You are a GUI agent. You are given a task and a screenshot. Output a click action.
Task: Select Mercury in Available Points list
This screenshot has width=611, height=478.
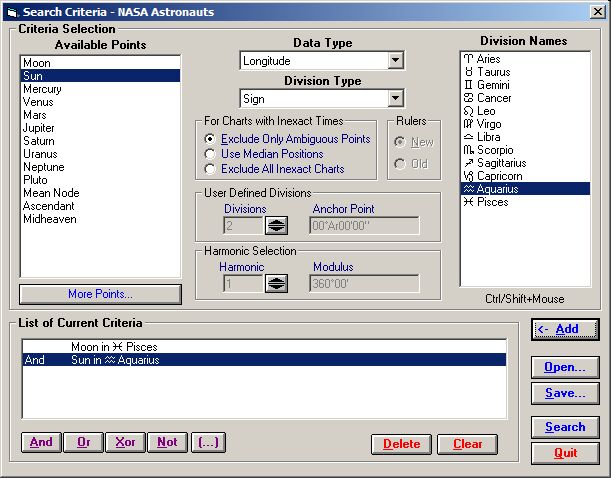42,89
